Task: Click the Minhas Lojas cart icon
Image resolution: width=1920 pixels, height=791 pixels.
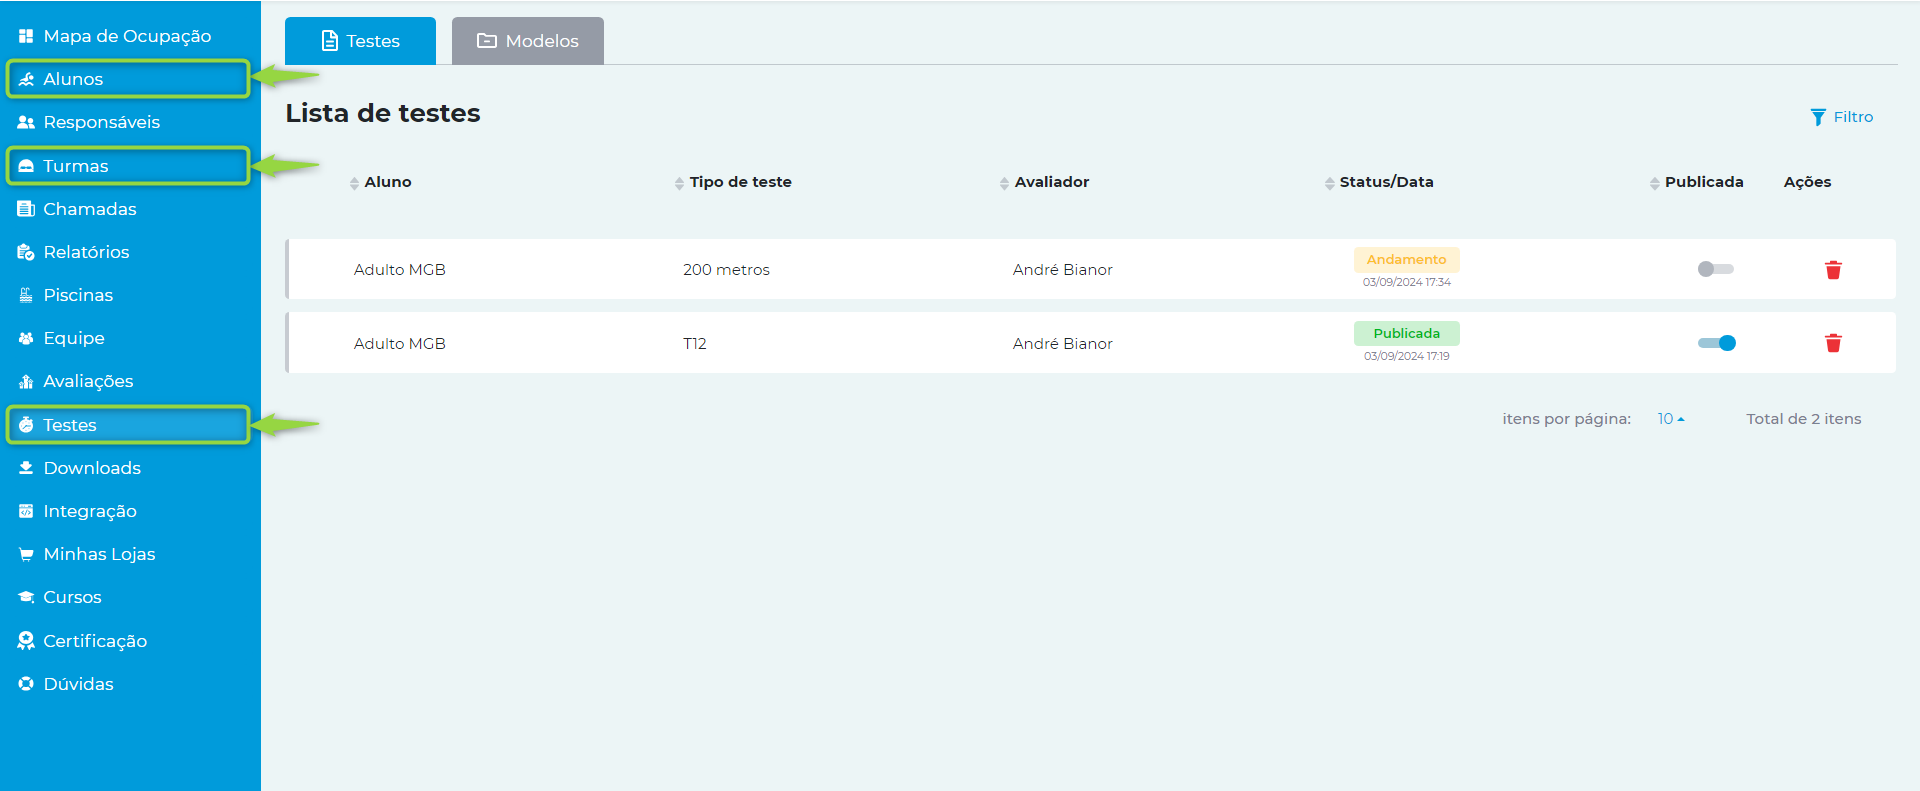Action: pyautogui.click(x=26, y=554)
